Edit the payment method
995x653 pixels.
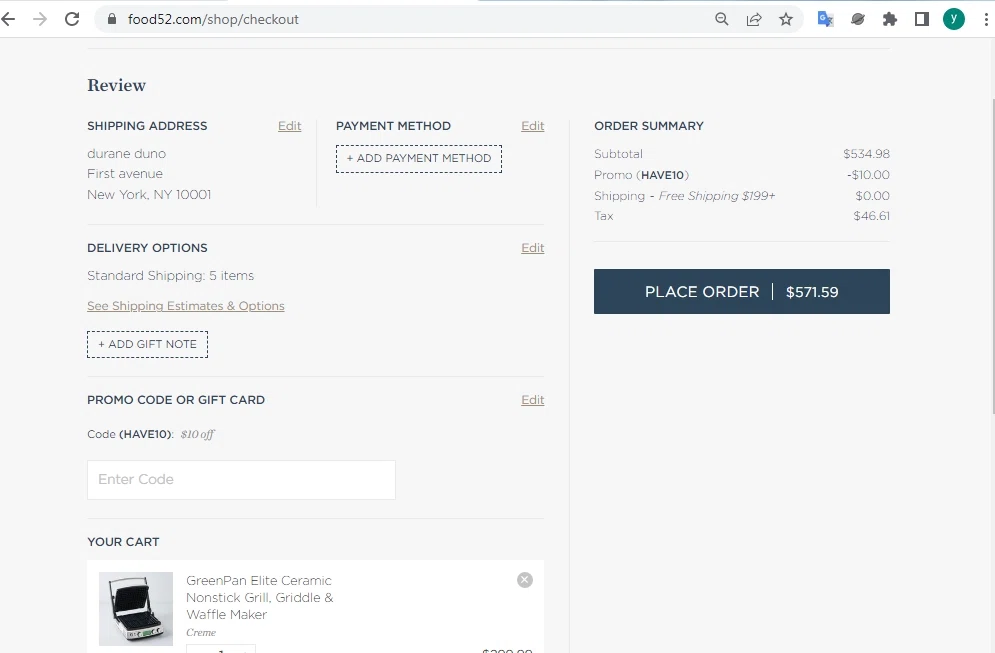click(x=532, y=126)
